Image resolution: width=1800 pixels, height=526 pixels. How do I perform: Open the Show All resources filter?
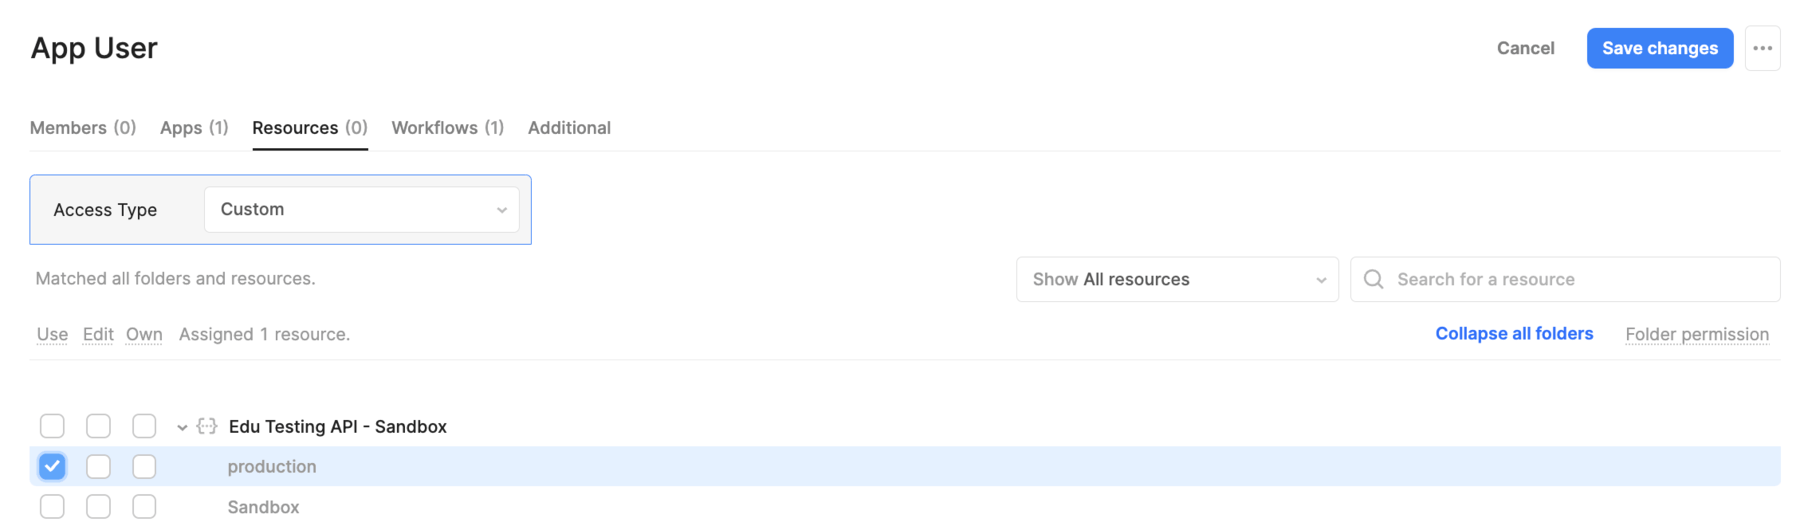click(1177, 279)
